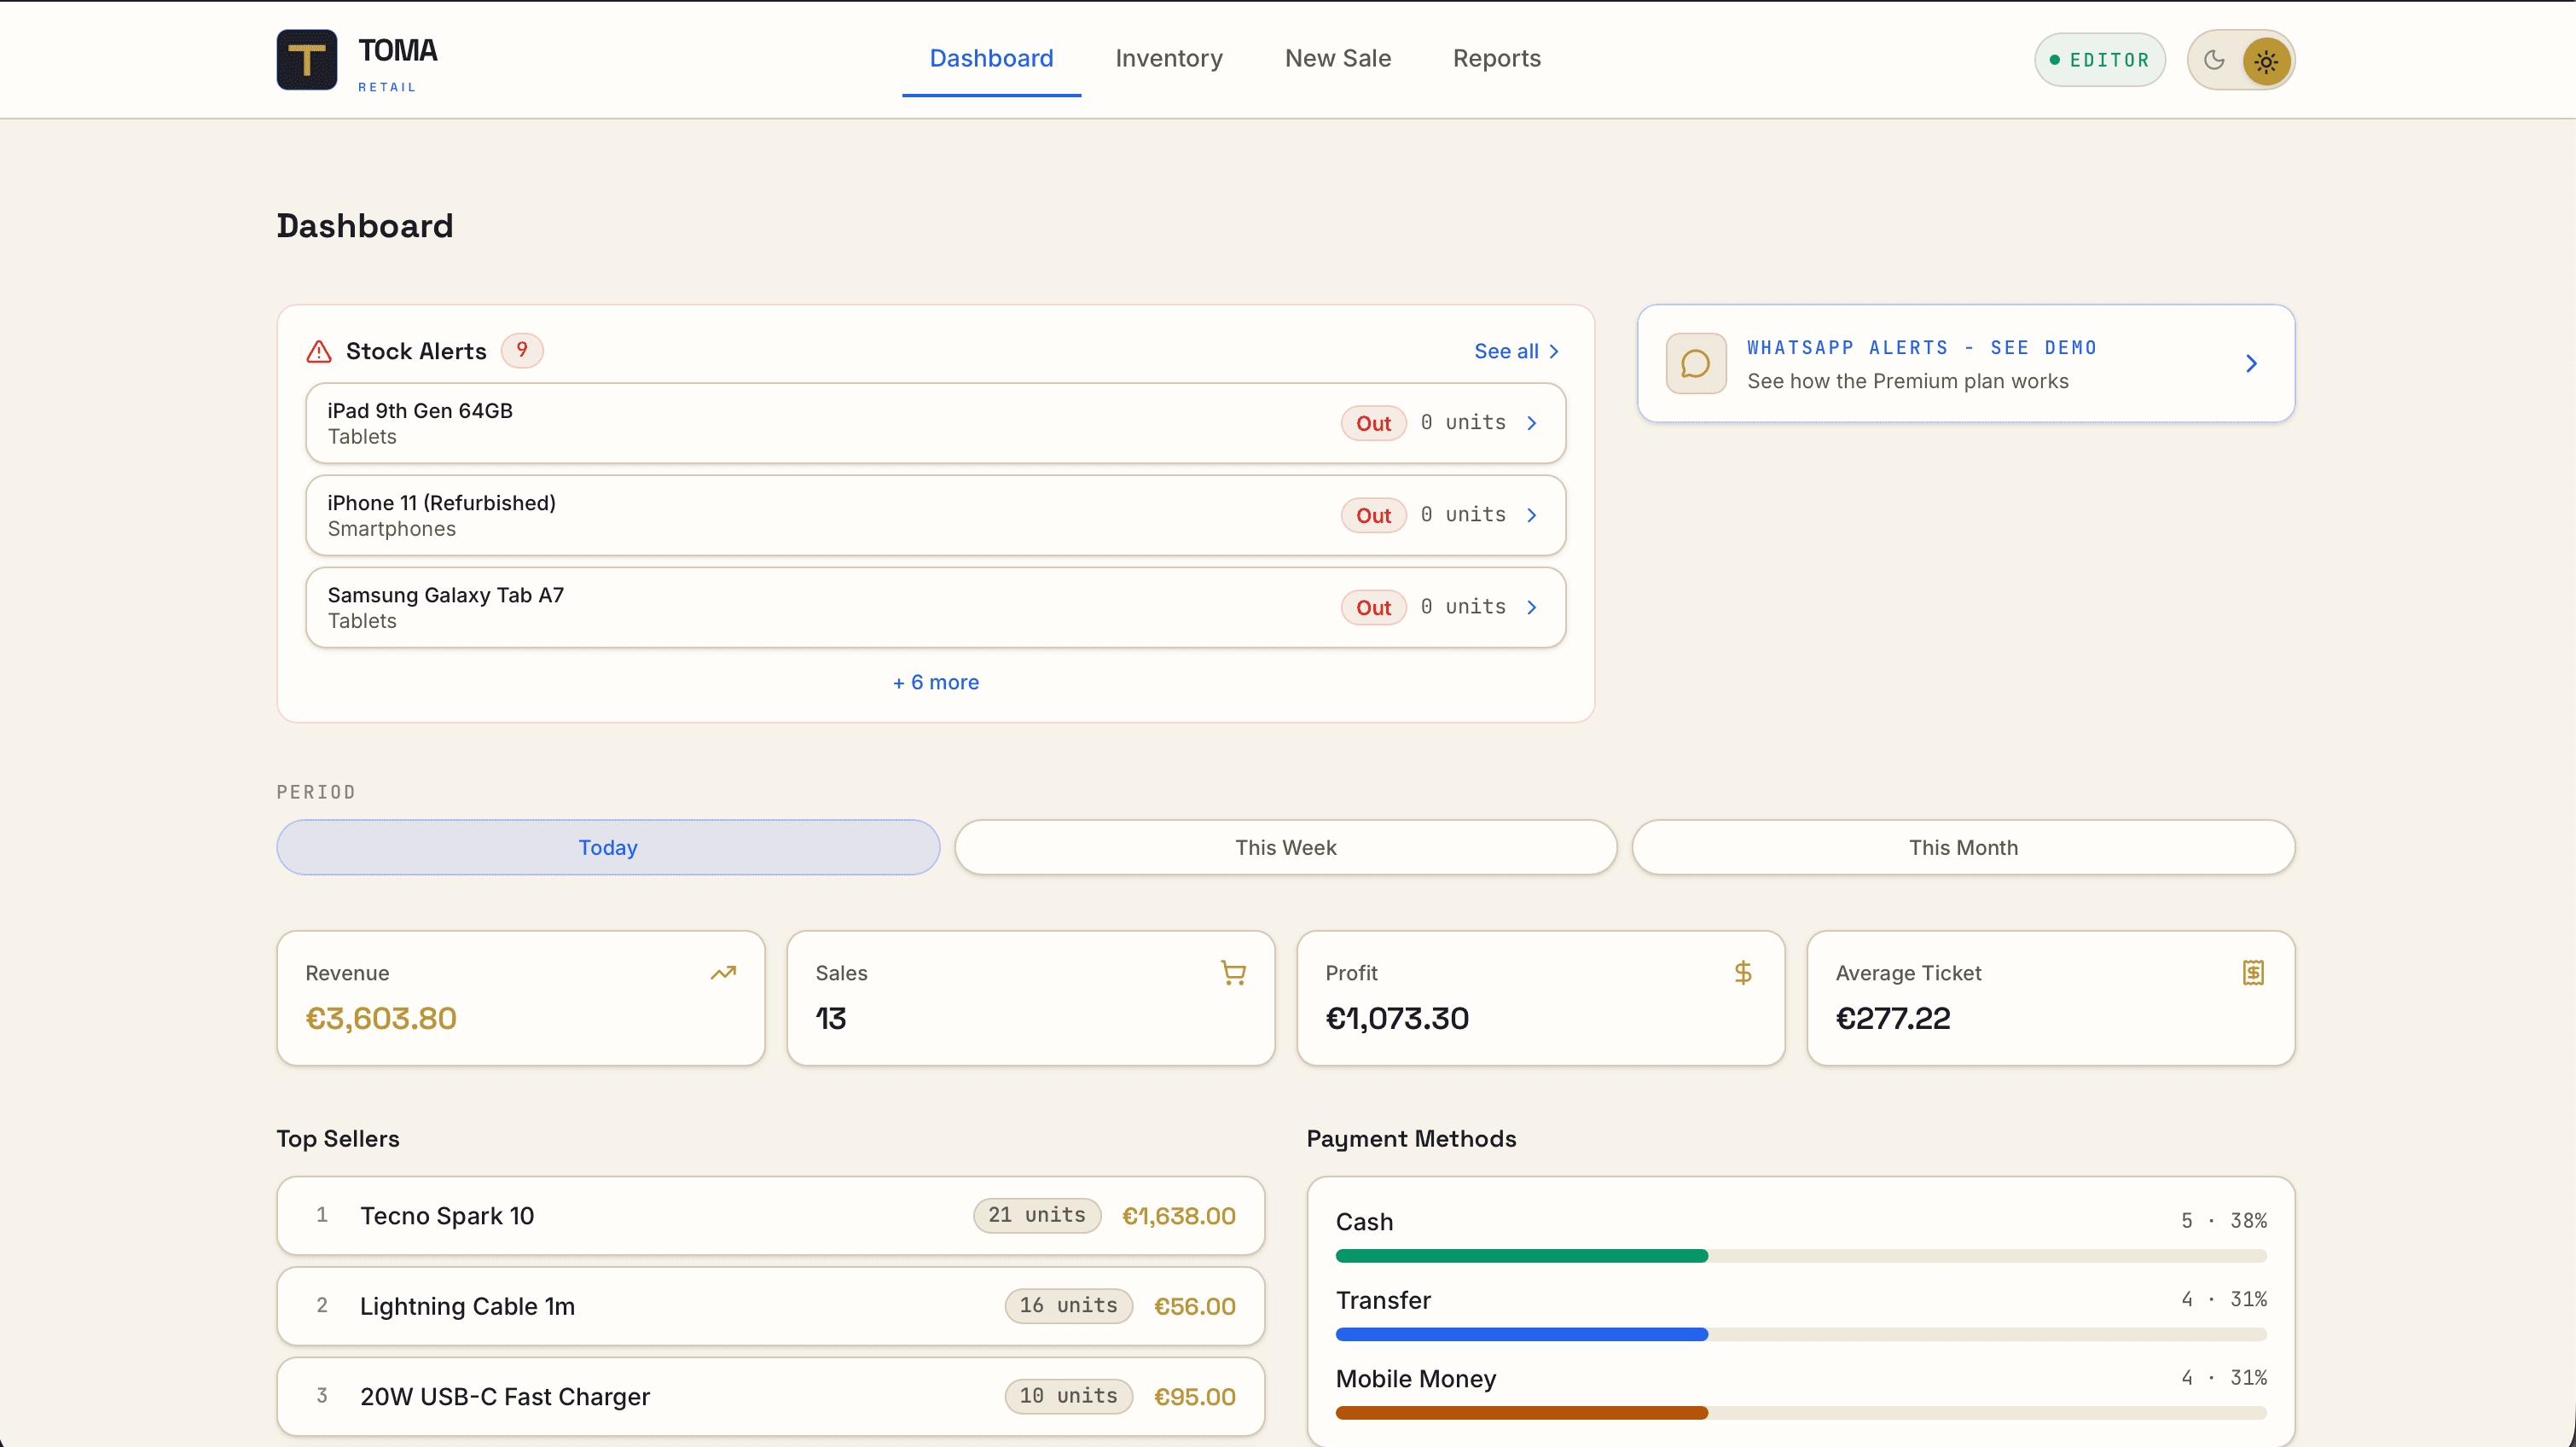Image resolution: width=2576 pixels, height=1447 pixels.
Task: Switch to the Reports tab
Action: pos(1497,58)
